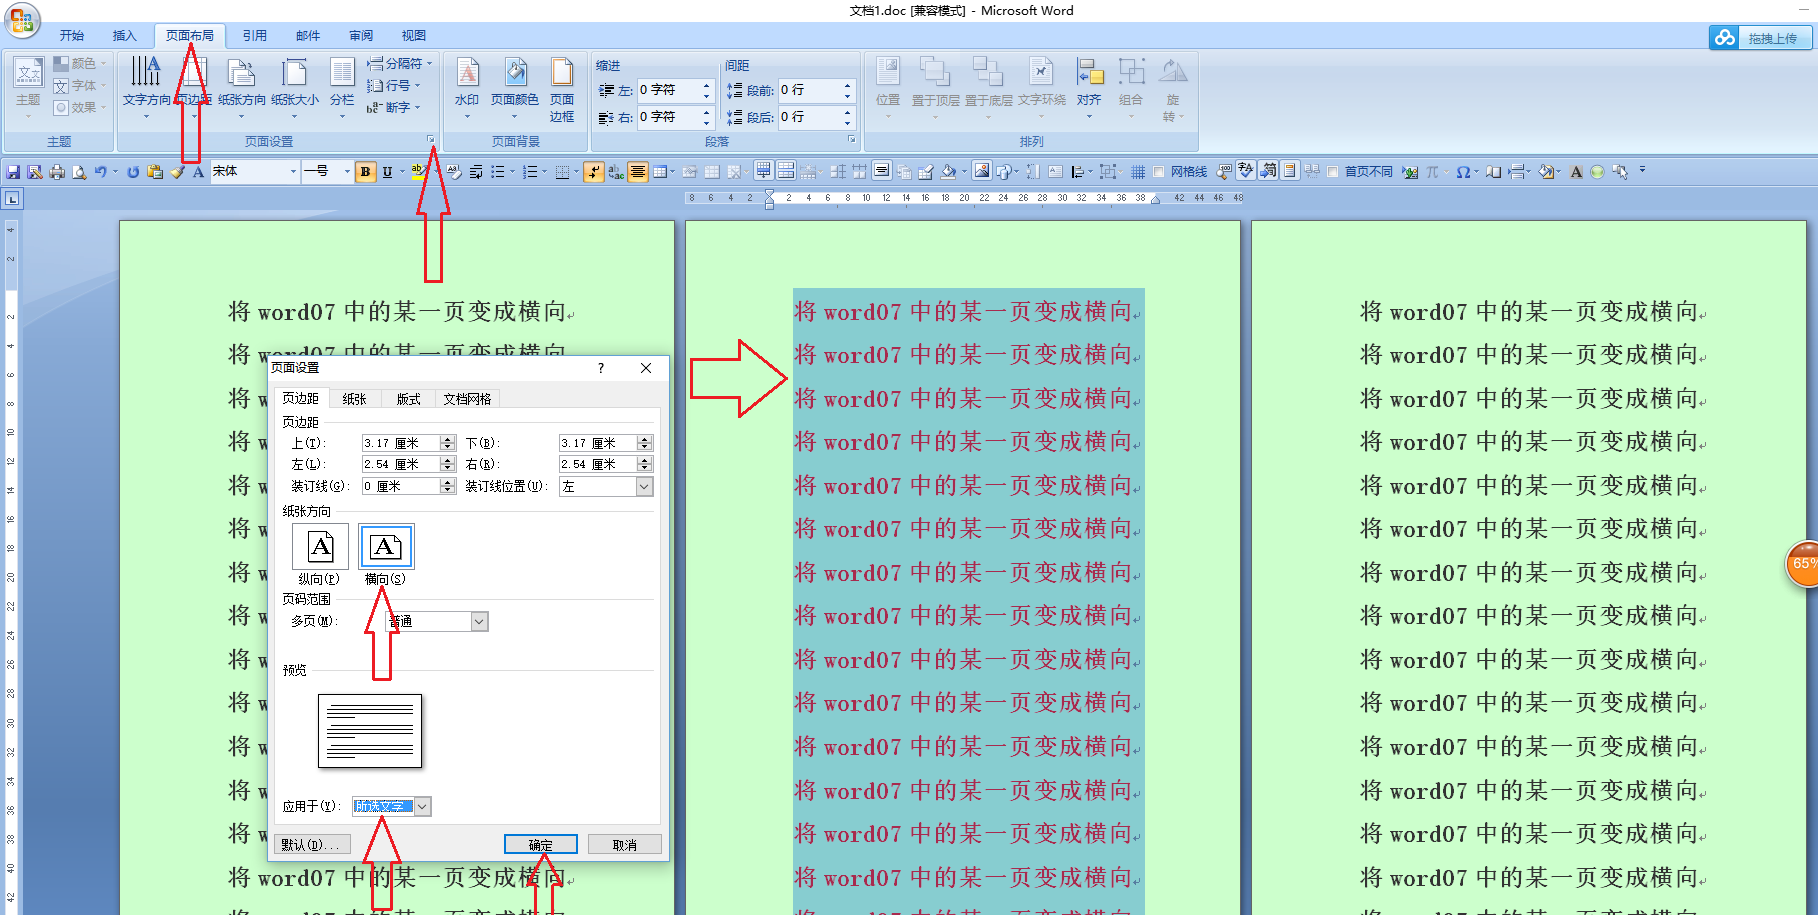Open the Line Numbers (行号) dropdown
Image resolution: width=1818 pixels, height=915 pixels.
(393, 85)
